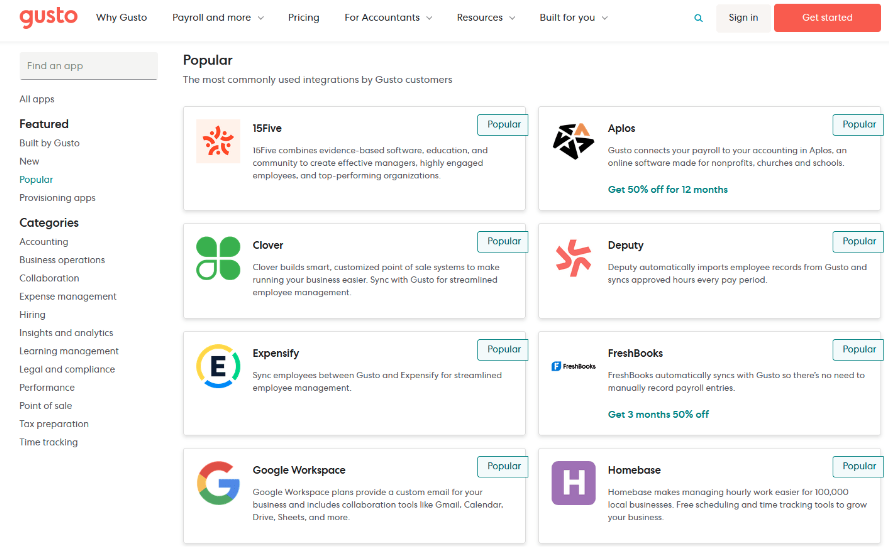The width and height of the screenshot is (889, 550).
Task: Expand the Payroll and more dropdown
Action: click(218, 18)
